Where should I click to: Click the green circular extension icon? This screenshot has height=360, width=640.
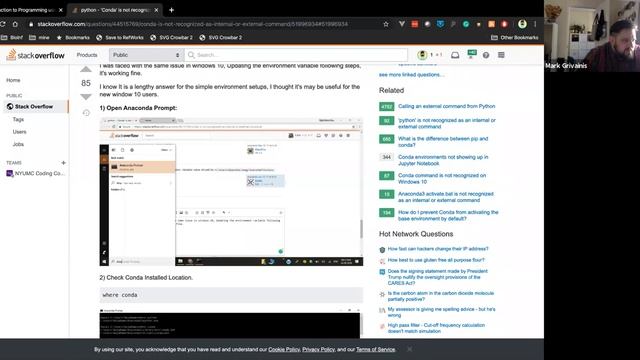click(x=466, y=24)
